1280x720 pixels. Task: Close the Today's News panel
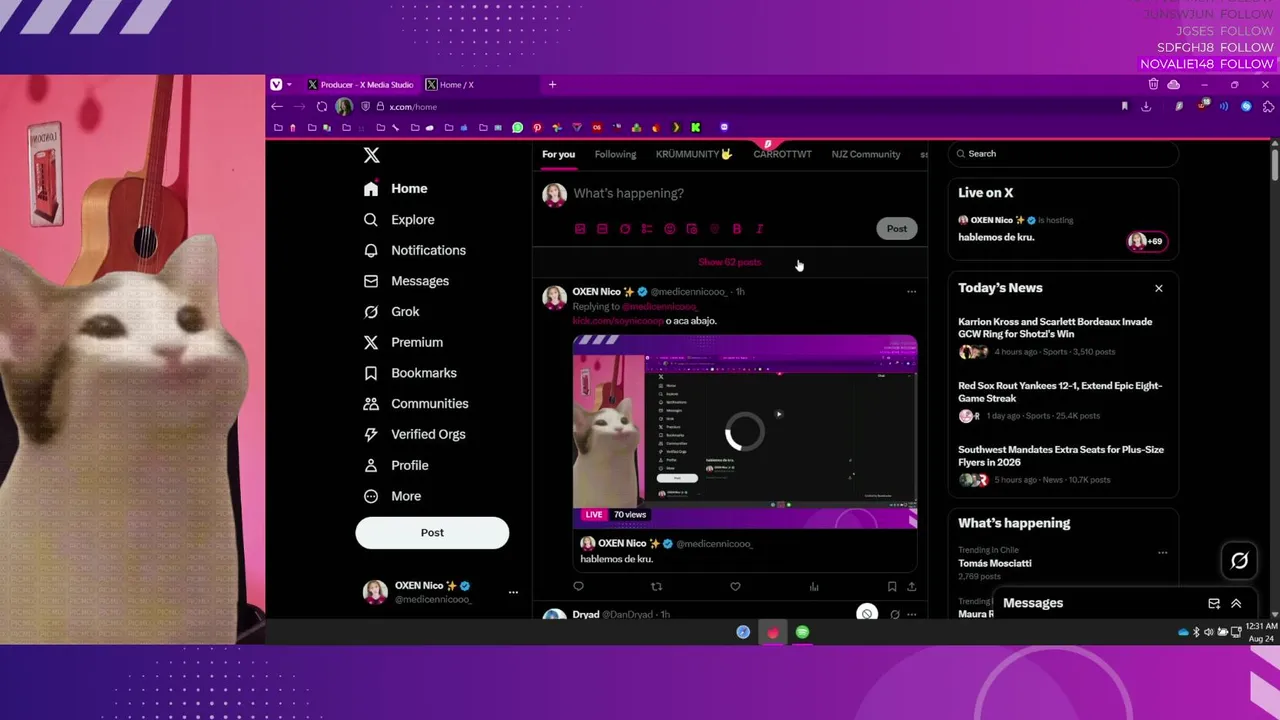tap(1159, 288)
